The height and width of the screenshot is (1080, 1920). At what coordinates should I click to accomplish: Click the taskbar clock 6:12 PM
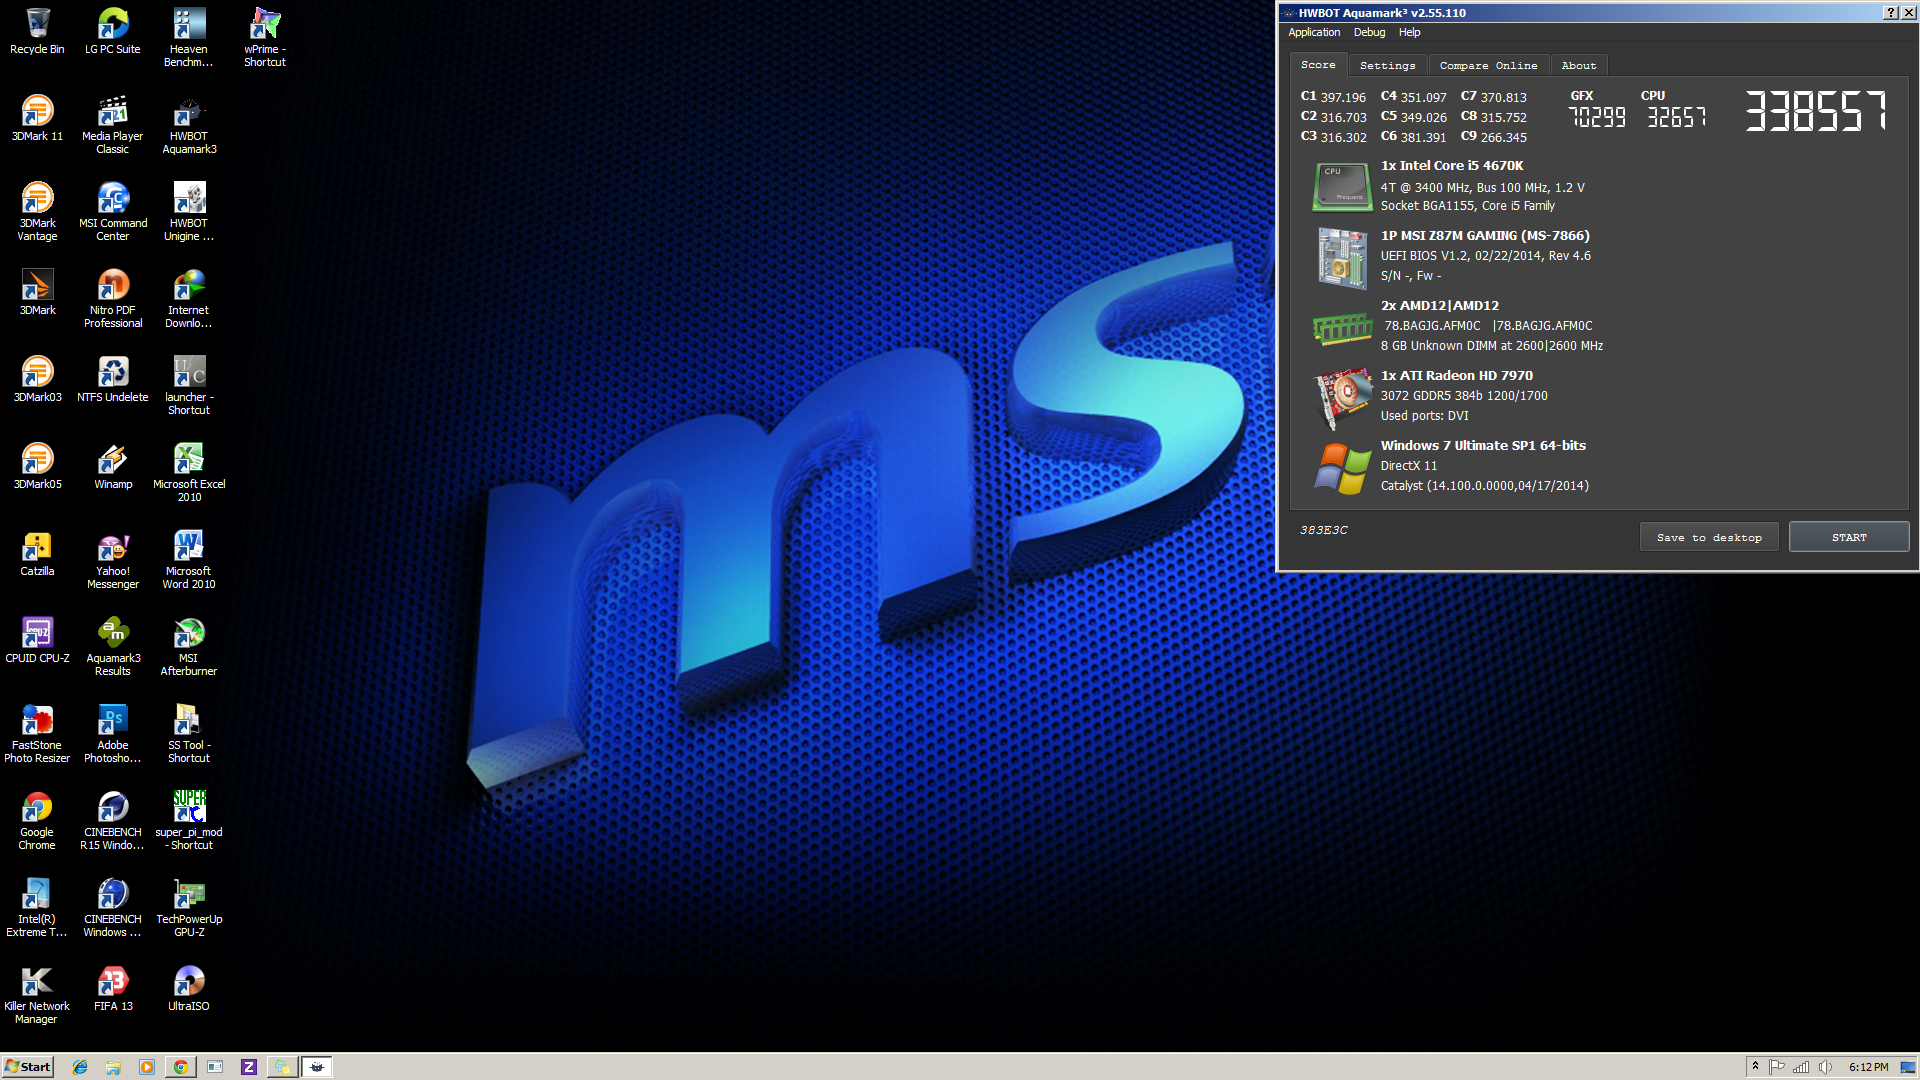[1868, 1067]
